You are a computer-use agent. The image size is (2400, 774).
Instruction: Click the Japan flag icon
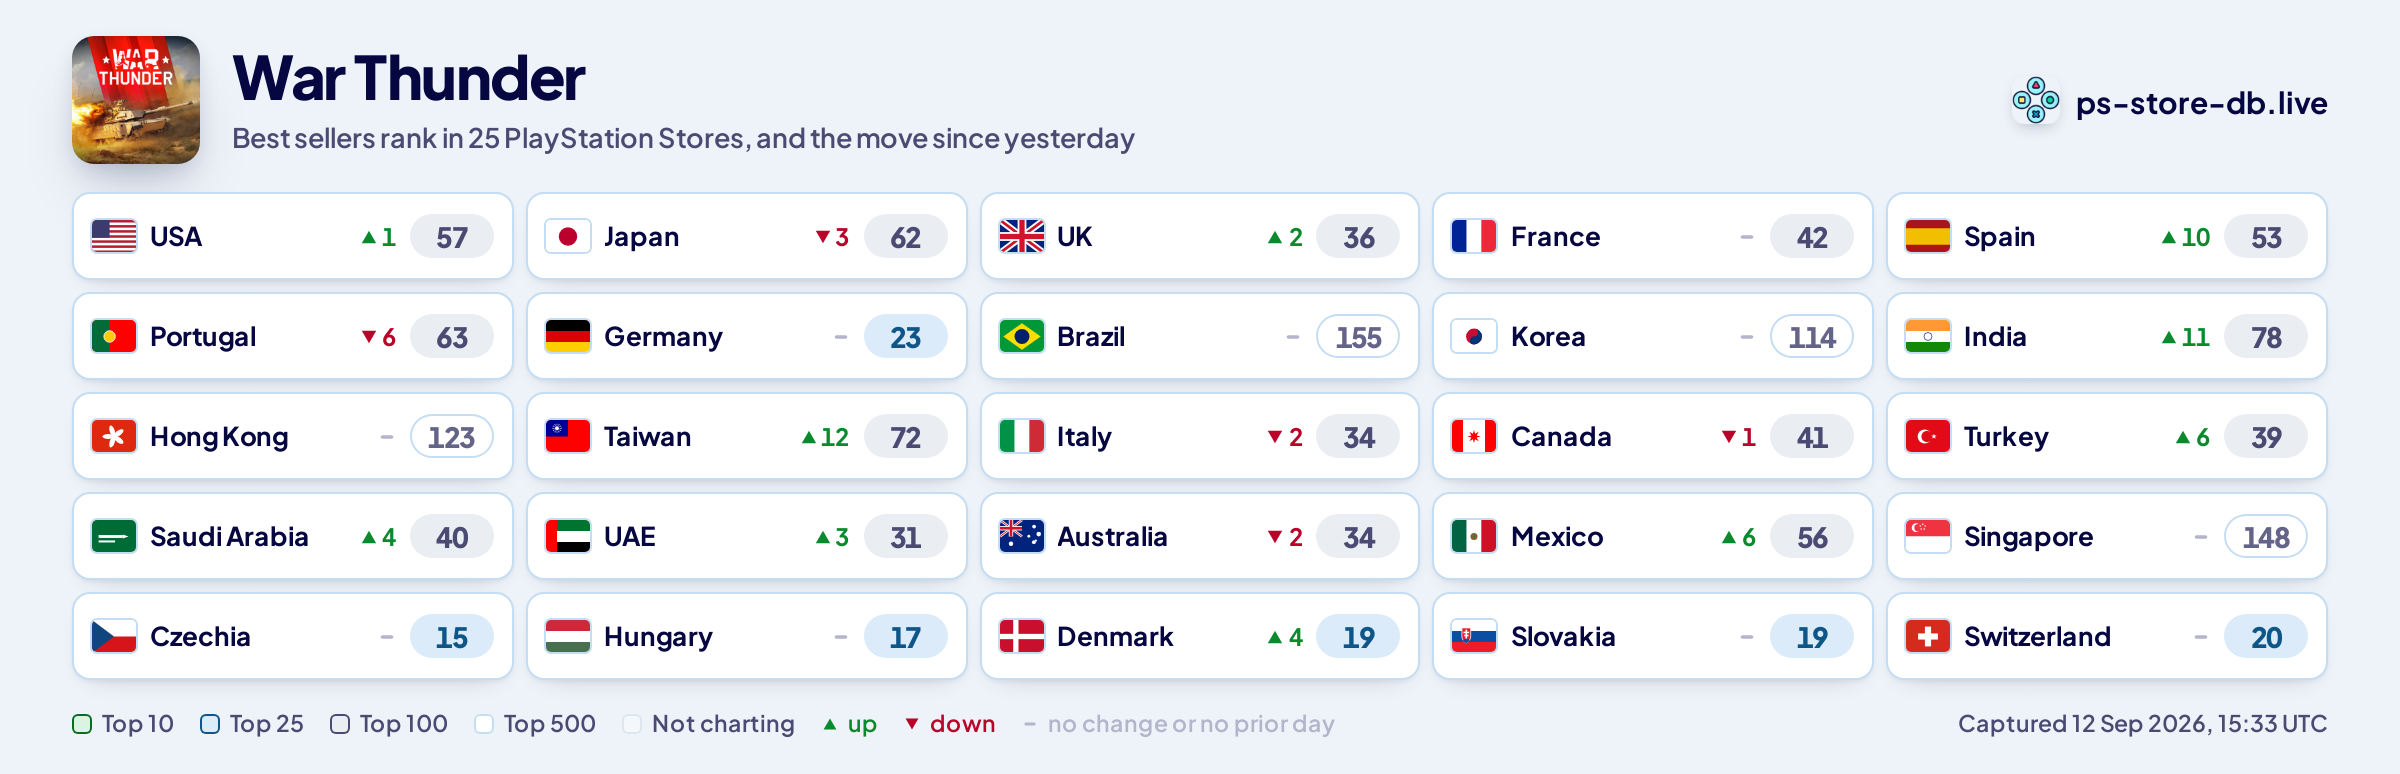[568, 236]
